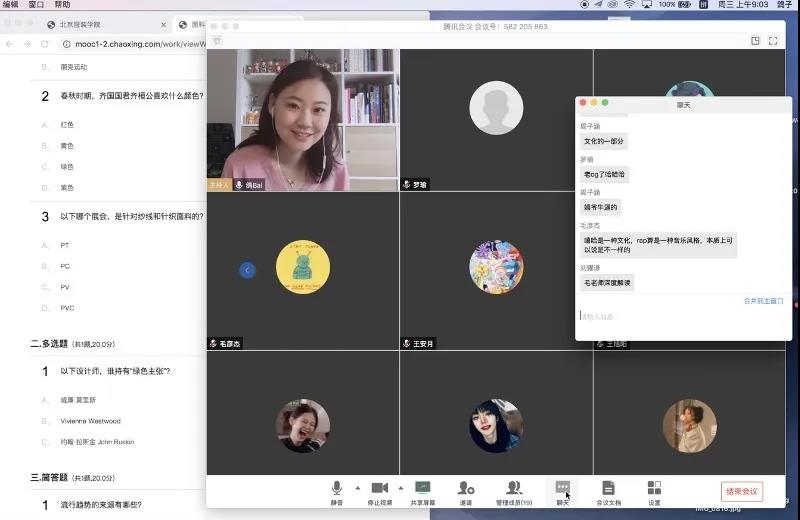
Task: Expand the arrow next to 静音
Action: point(358,488)
